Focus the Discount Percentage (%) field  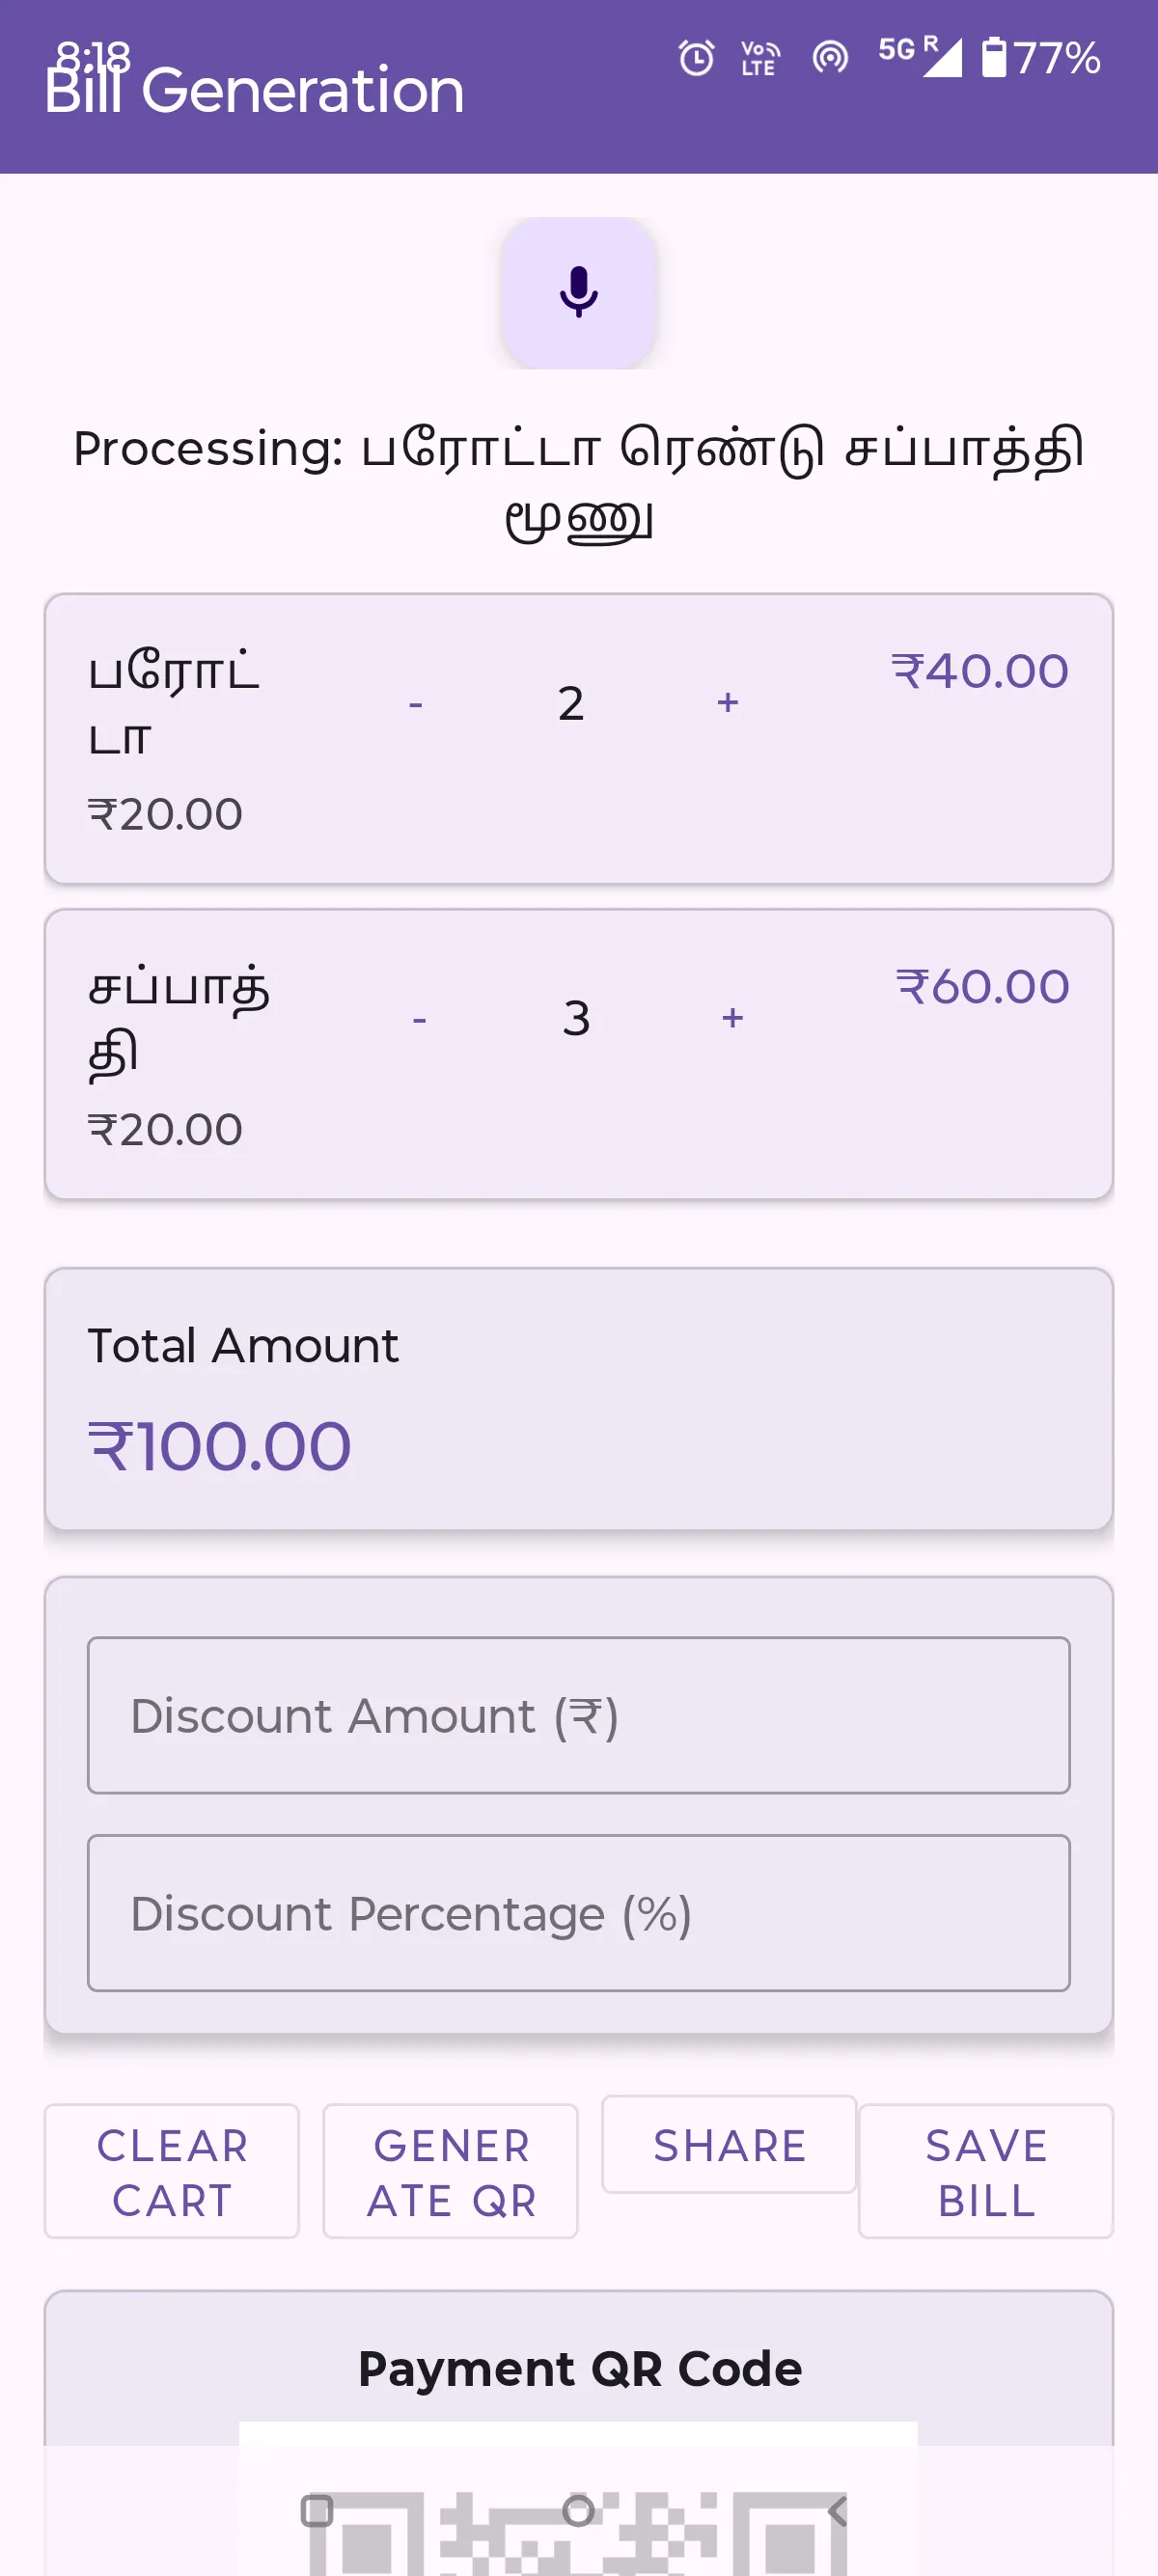(x=578, y=1913)
